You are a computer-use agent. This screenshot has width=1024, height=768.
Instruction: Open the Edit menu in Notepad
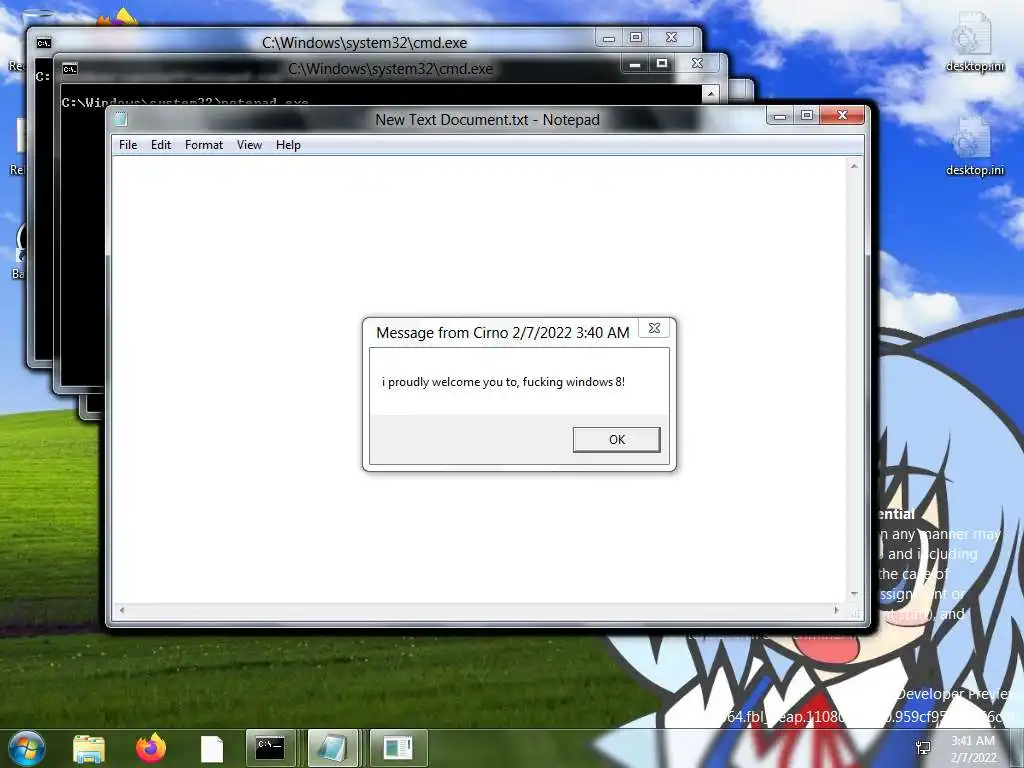tap(161, 144)
